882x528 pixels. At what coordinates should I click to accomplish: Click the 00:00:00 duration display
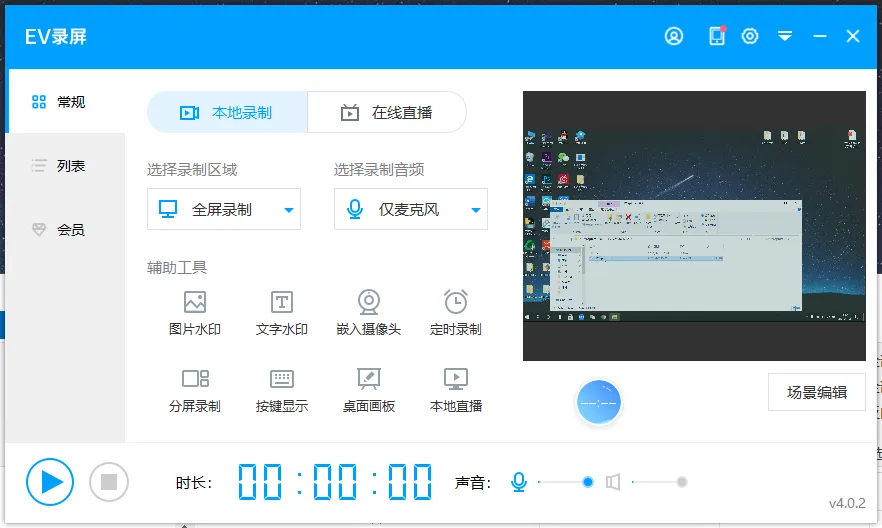335,482
